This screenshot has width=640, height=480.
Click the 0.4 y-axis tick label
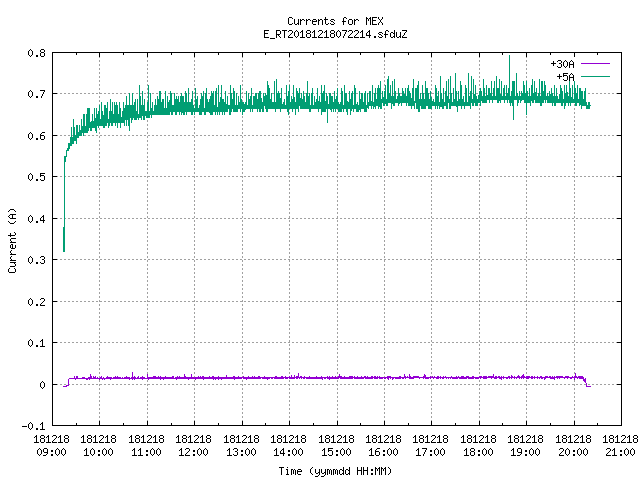(x=36, y=219)
